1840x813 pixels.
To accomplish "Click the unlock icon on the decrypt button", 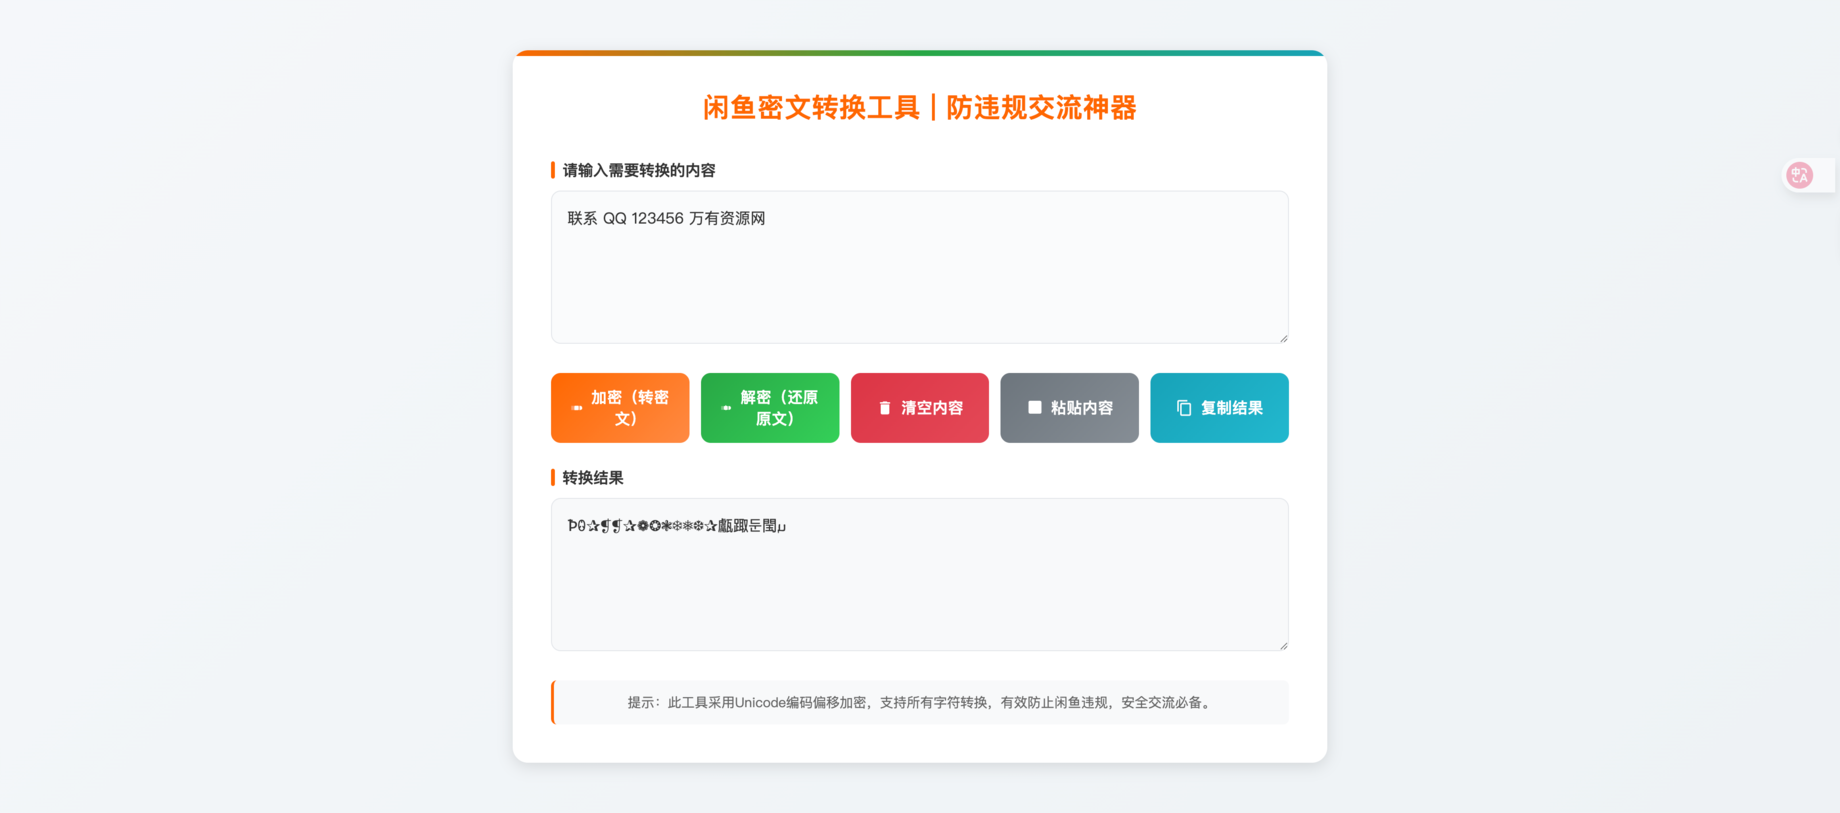I will click(x=726, y=408).
